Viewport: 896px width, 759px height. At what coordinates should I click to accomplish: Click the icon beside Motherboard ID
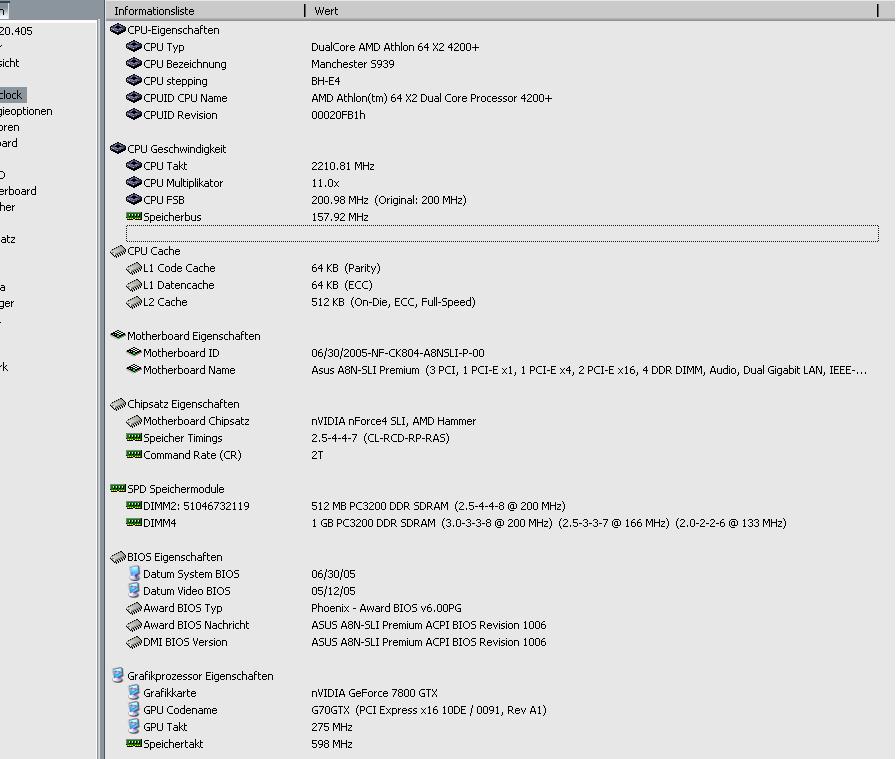tap(134, 352)
